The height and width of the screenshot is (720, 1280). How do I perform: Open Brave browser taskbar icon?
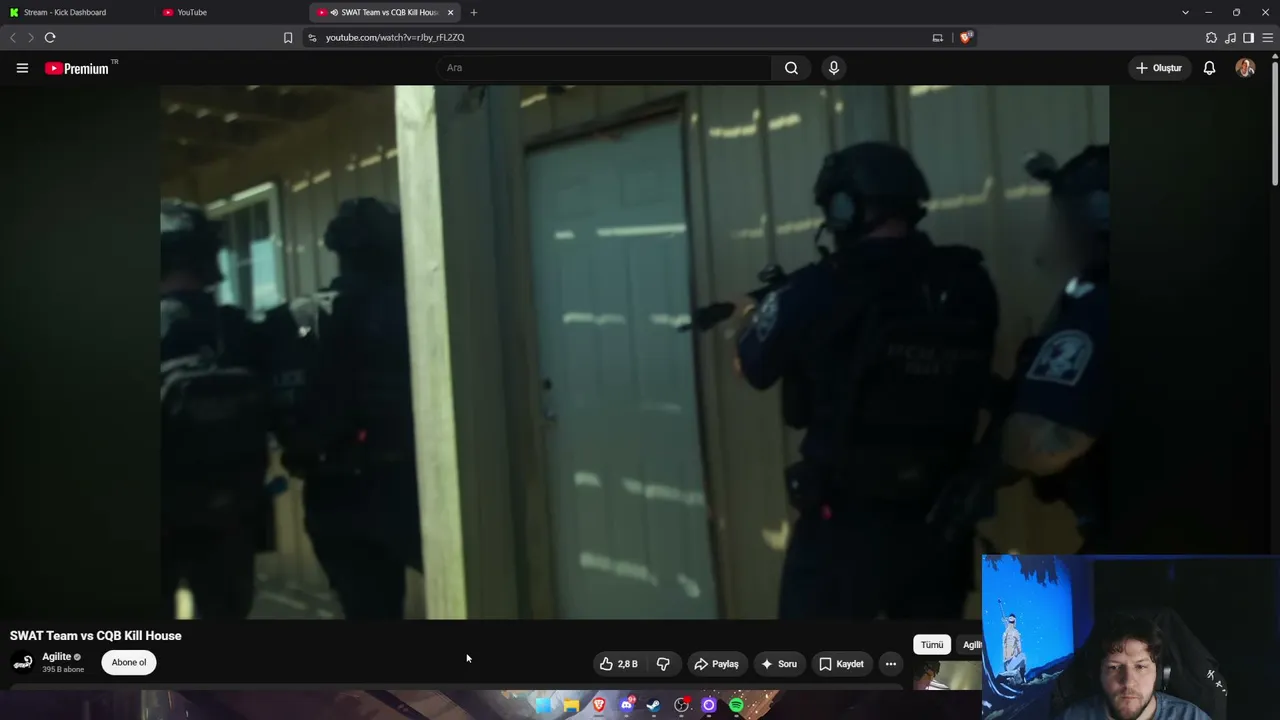[599, 705]
